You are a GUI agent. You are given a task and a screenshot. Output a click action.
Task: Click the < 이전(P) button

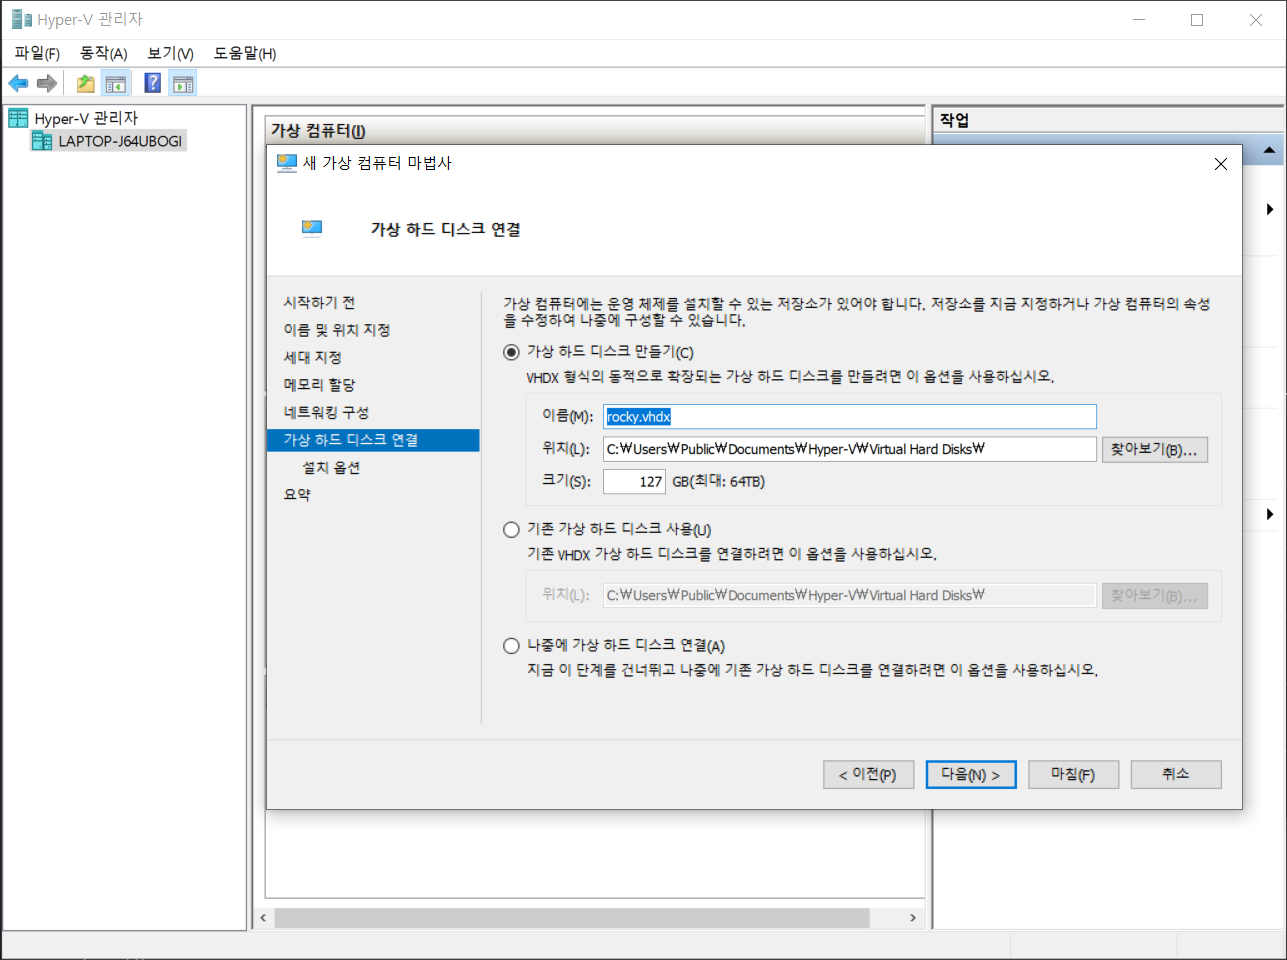(x=868, y=775)
